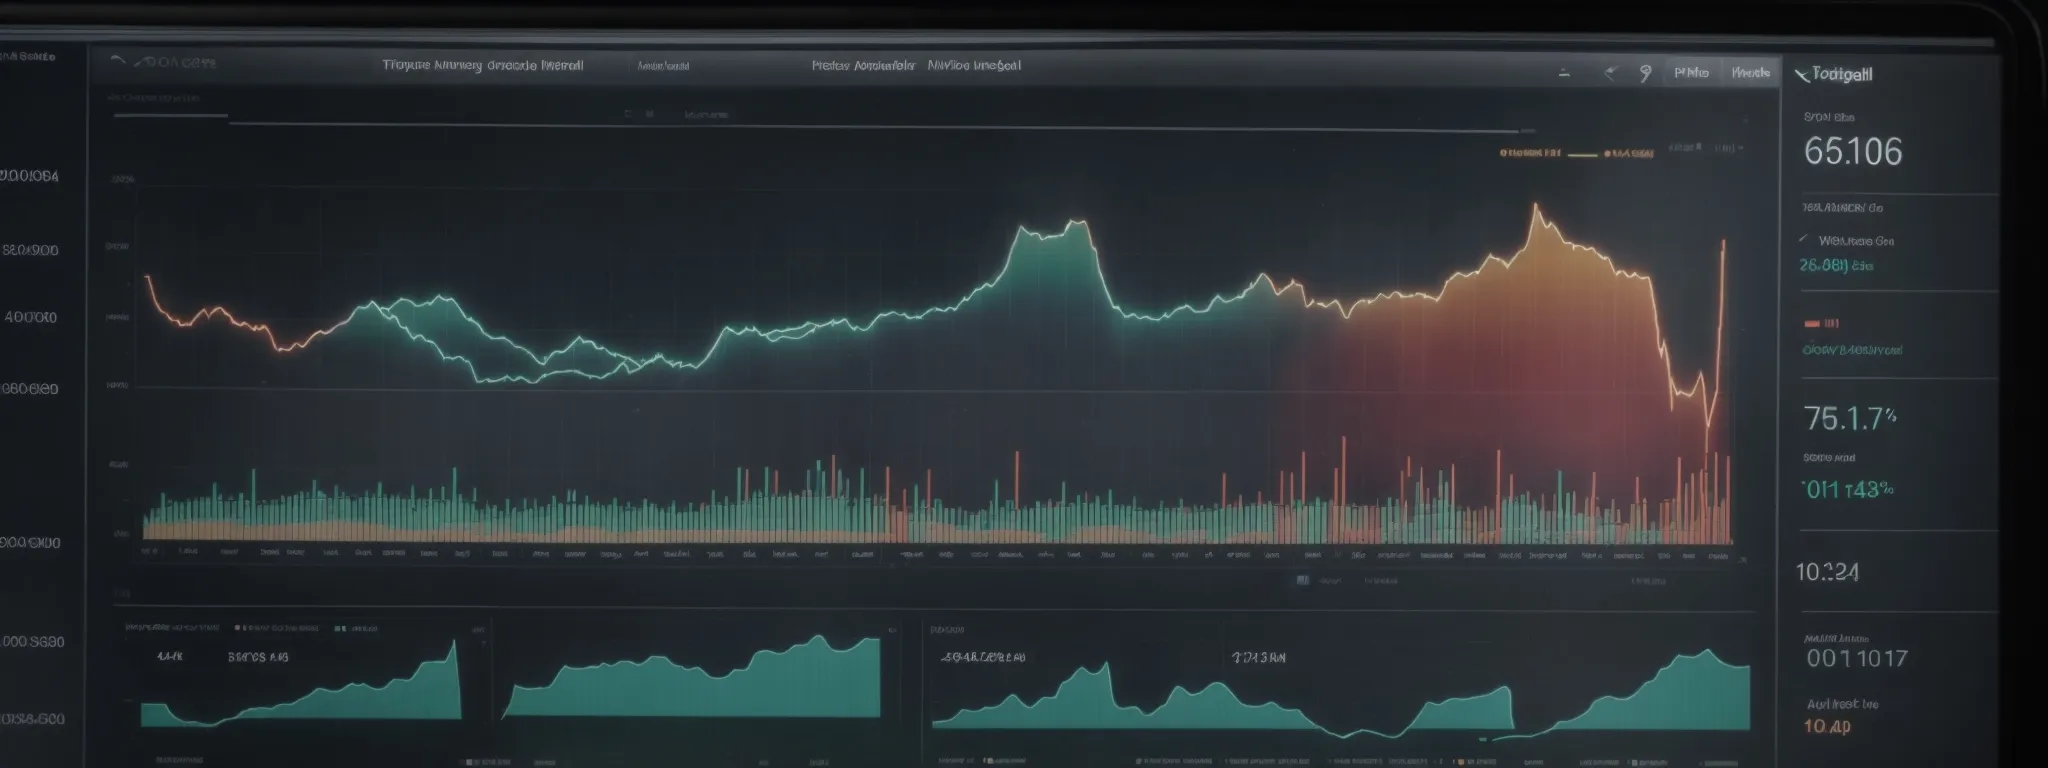The width and height of the screenshot is (2048, 768).
Task: Click the tall orange peak on the main chart
Action: (1535, 210)
